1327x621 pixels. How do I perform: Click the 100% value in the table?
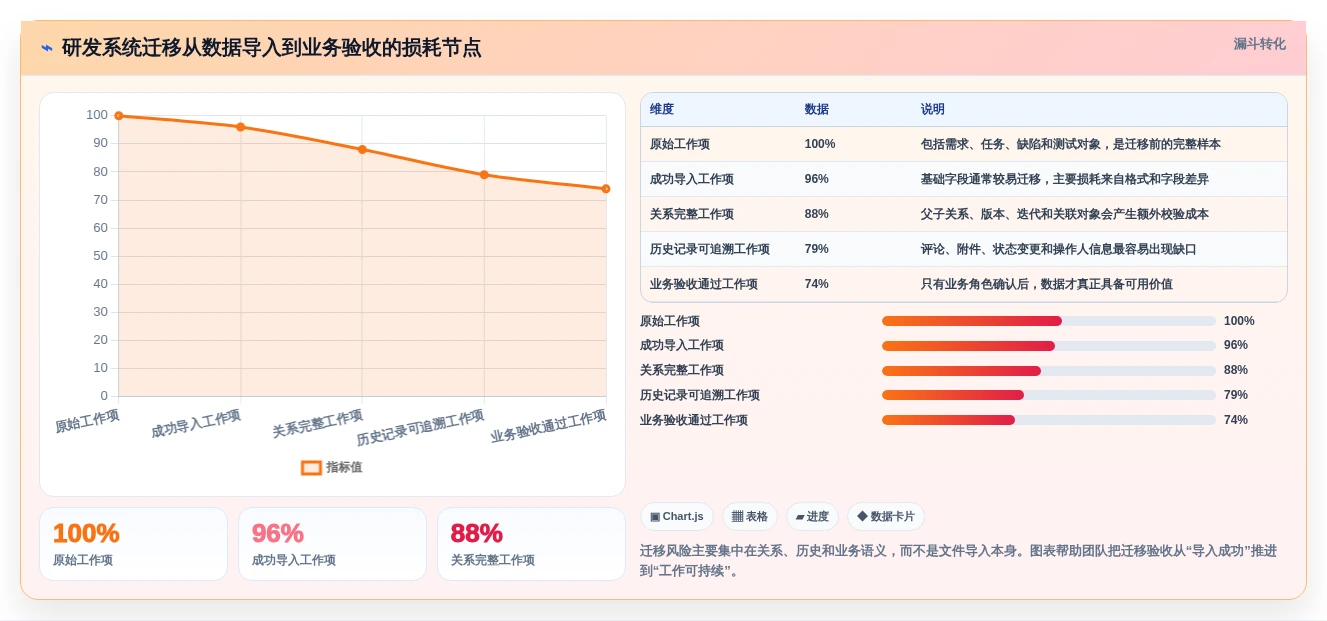(x=820, y=144)
